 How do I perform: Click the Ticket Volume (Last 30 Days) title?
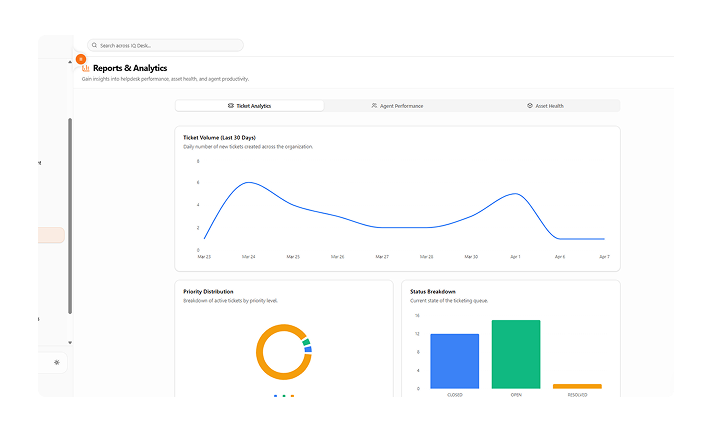(219, 138)
